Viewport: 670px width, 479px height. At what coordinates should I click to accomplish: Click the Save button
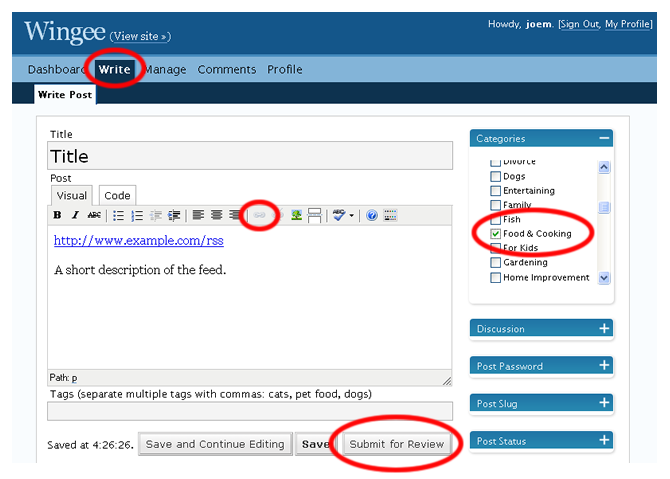315,444
